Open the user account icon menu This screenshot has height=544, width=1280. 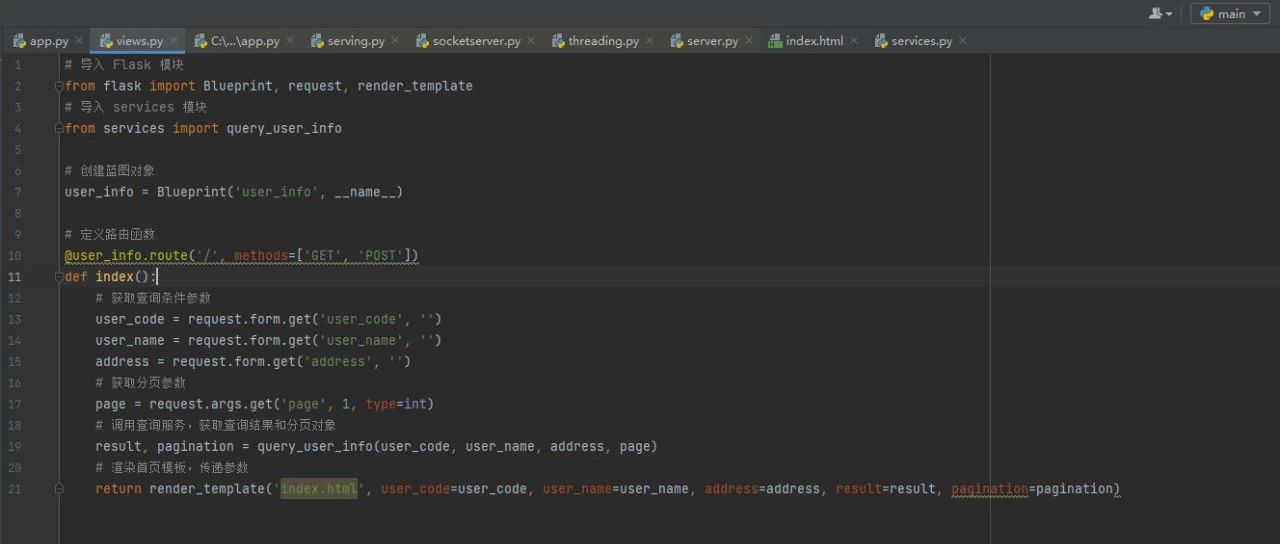(1161, 14)
